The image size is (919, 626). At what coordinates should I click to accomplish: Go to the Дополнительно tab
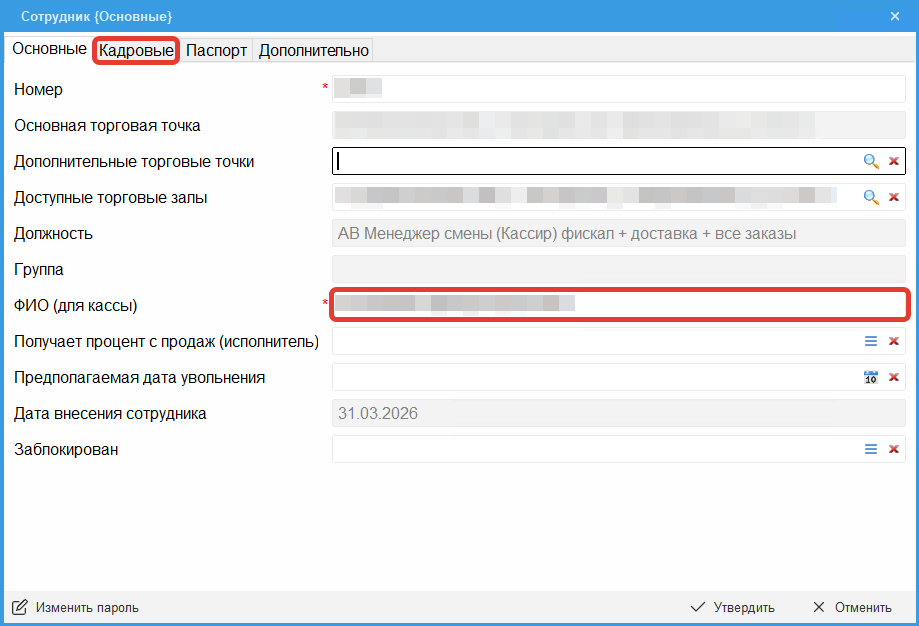pyautogui.click(x=314, y=51)
